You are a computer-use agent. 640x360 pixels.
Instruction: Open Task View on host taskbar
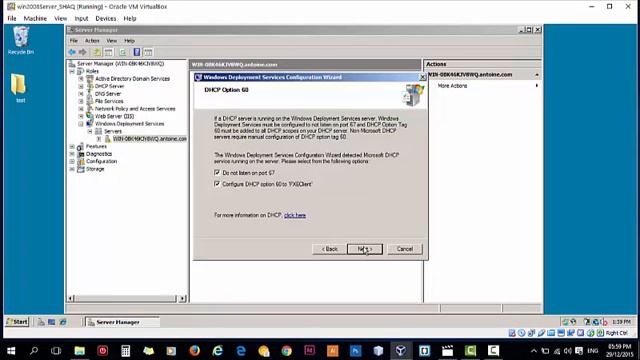pos(56,351)
